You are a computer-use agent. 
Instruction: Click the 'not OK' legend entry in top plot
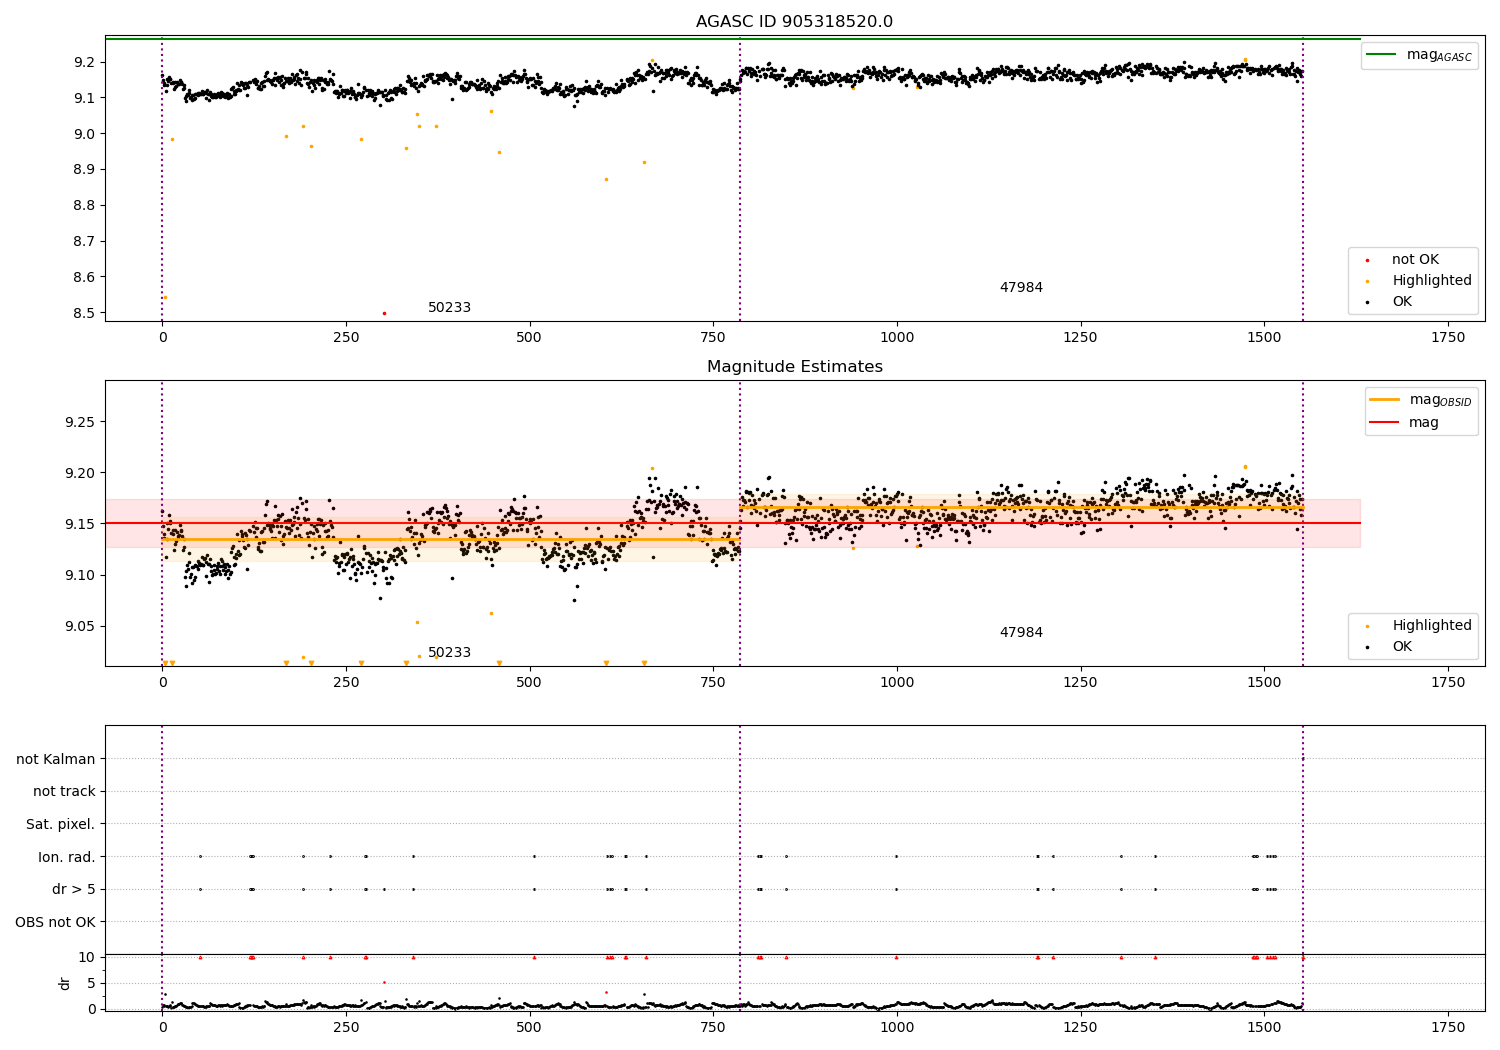pyautogui.click(x=1414, y=260)
